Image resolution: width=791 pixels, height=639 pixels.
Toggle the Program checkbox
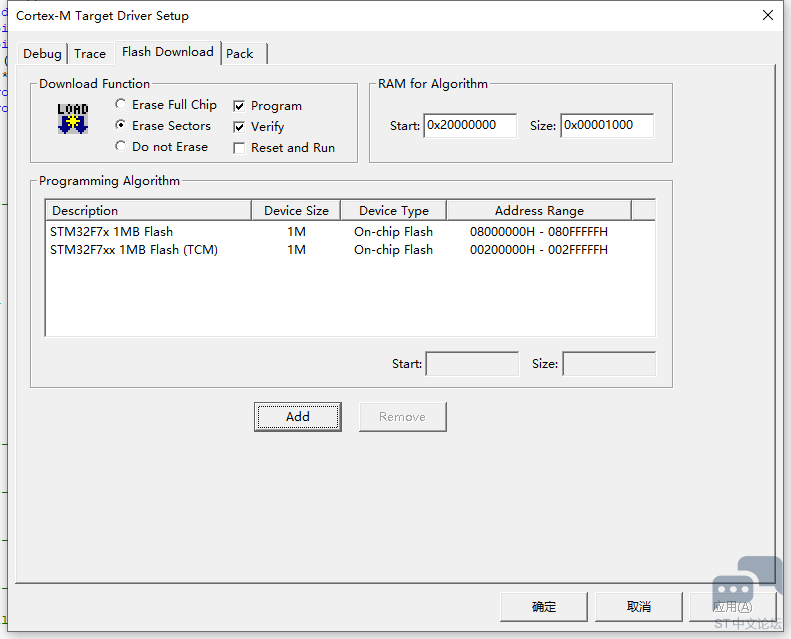pos(239,106)
